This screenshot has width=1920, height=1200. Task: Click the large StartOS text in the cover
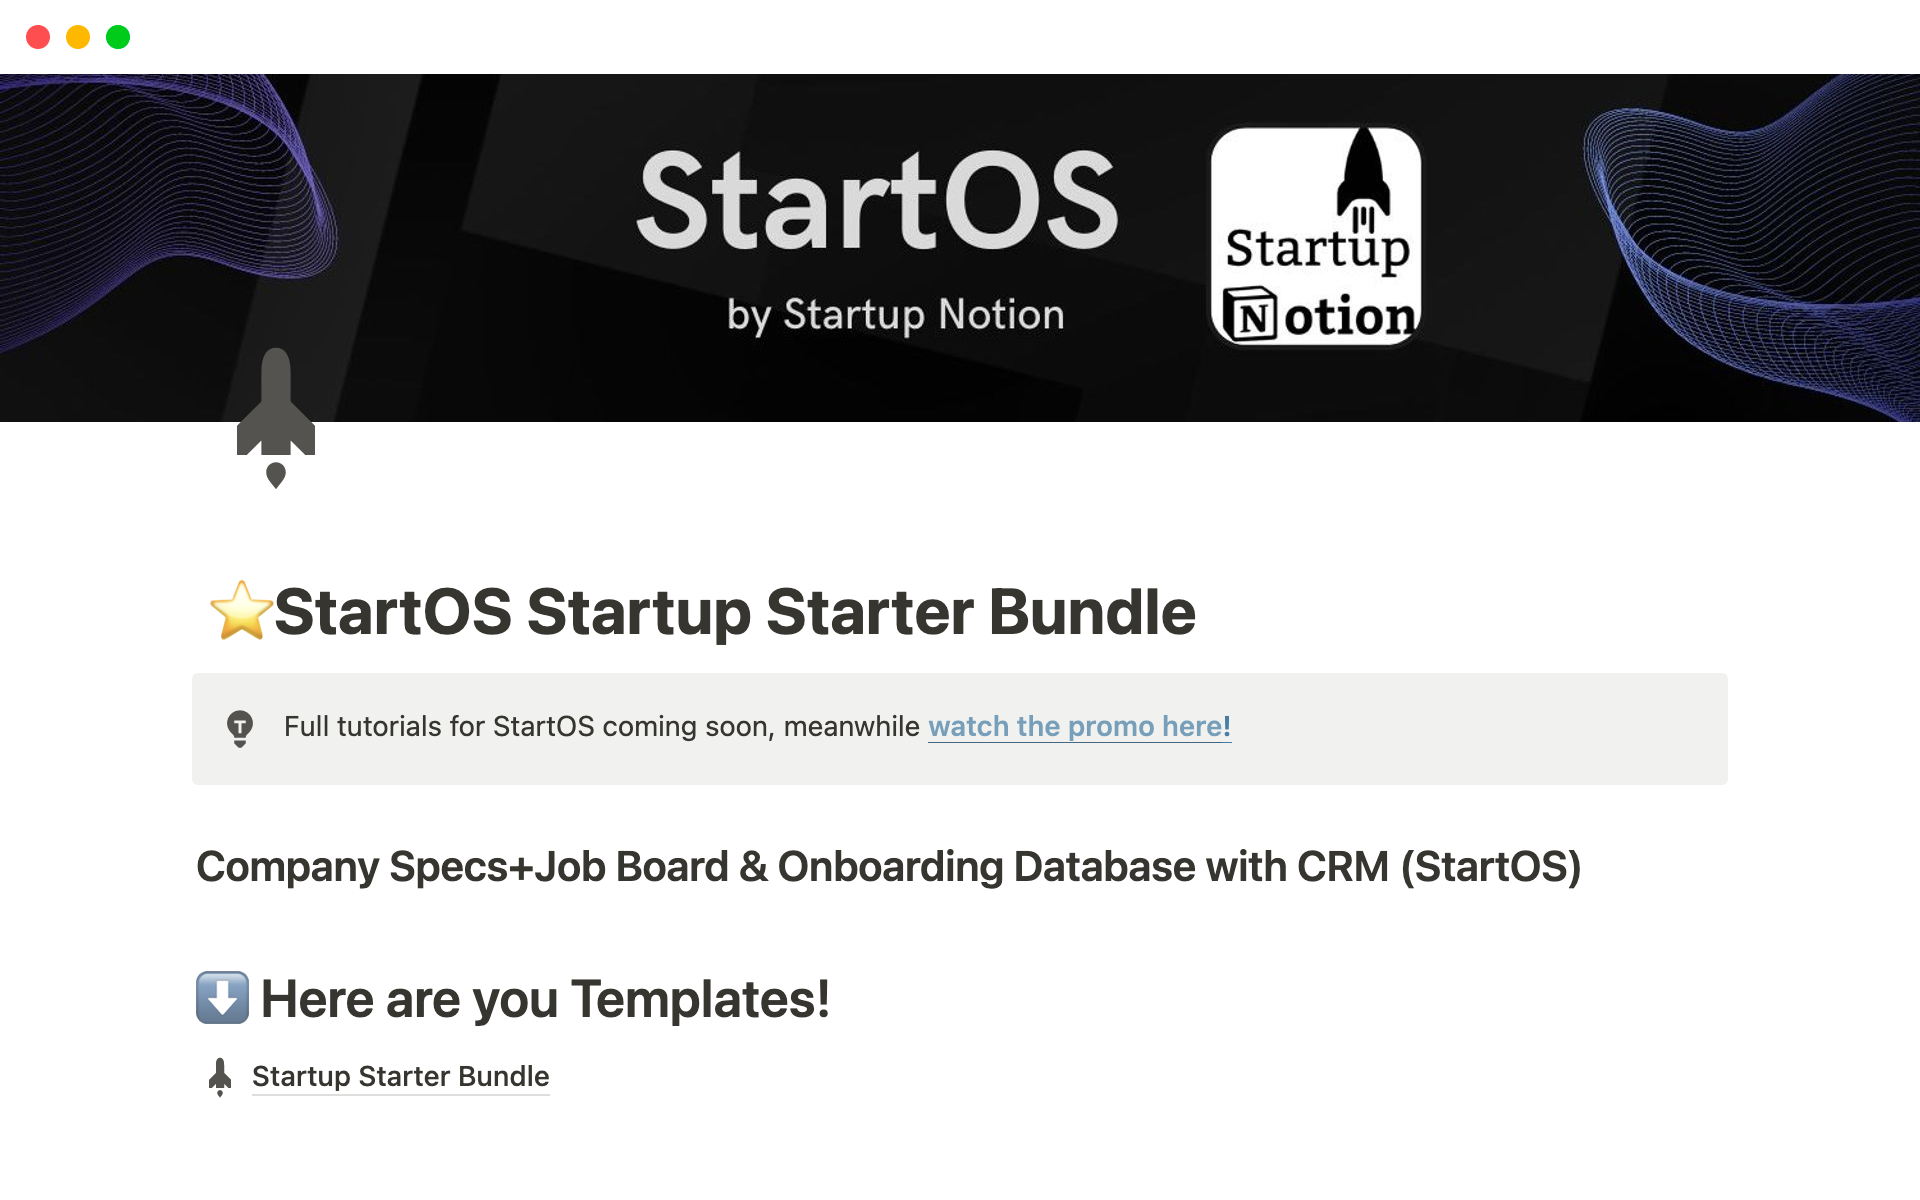[x=877, y=200]
